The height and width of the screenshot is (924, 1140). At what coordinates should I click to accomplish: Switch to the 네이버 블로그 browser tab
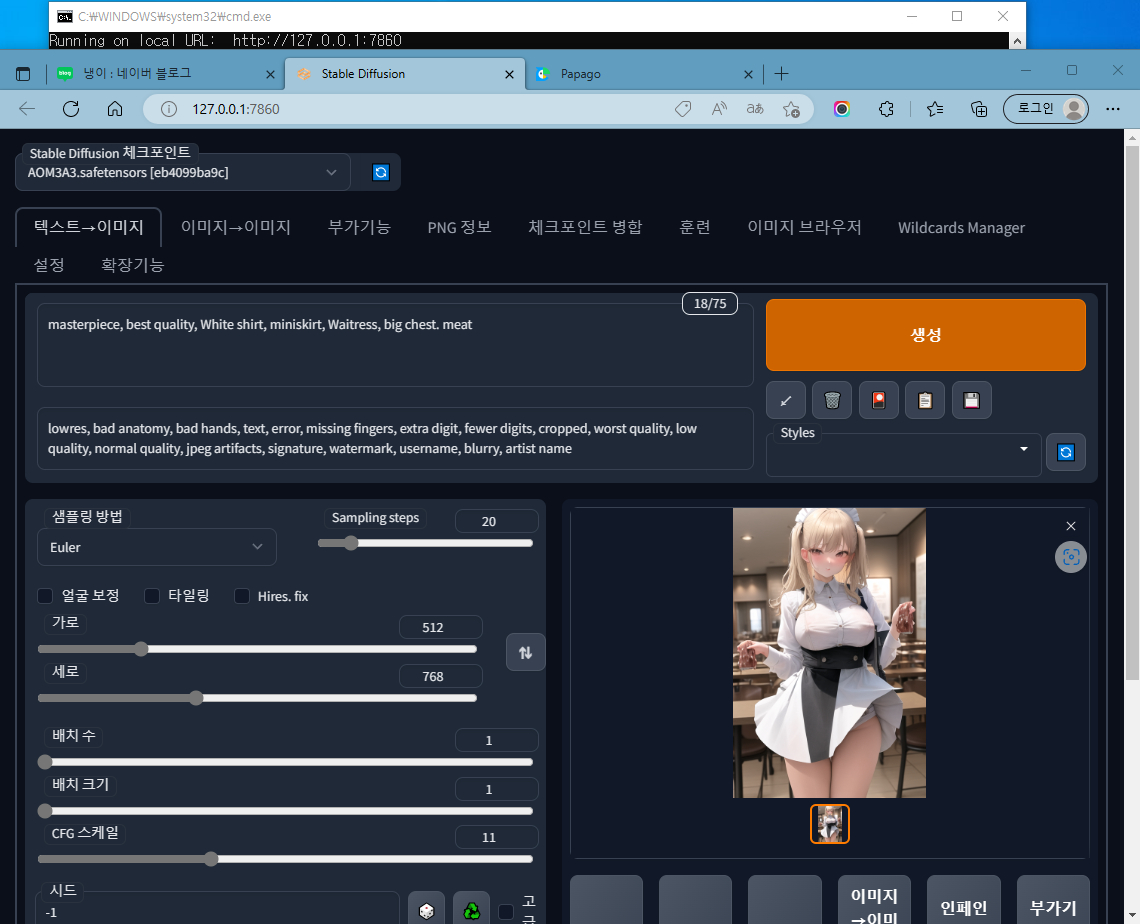click(x=163, y=73)
